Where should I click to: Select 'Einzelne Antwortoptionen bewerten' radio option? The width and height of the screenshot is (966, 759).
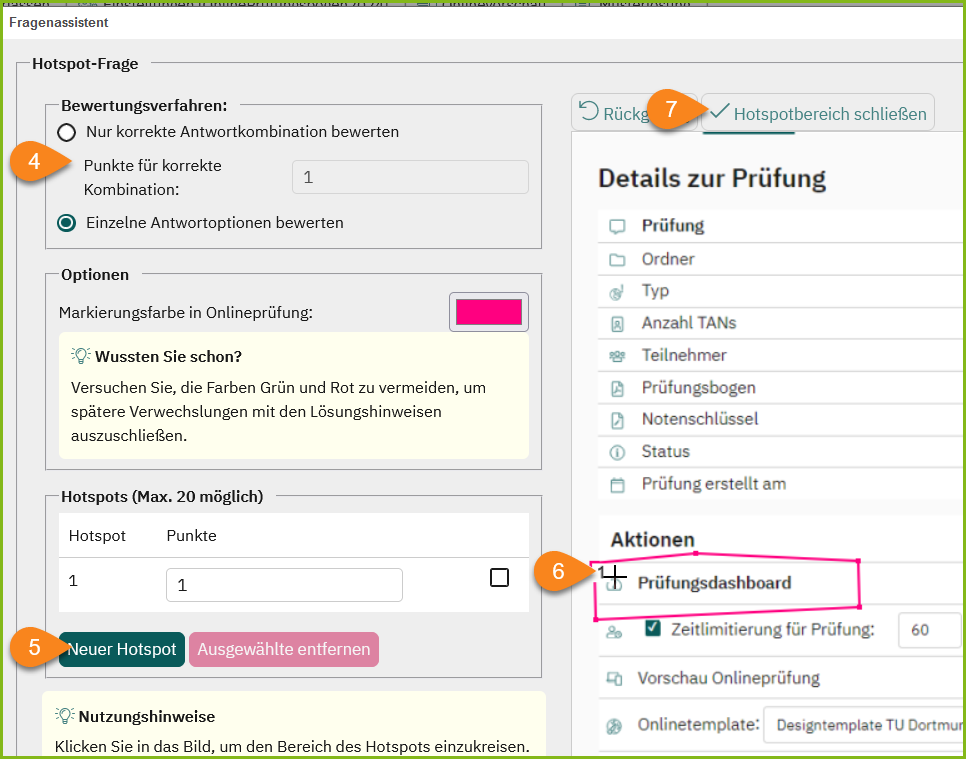(67, 223)
